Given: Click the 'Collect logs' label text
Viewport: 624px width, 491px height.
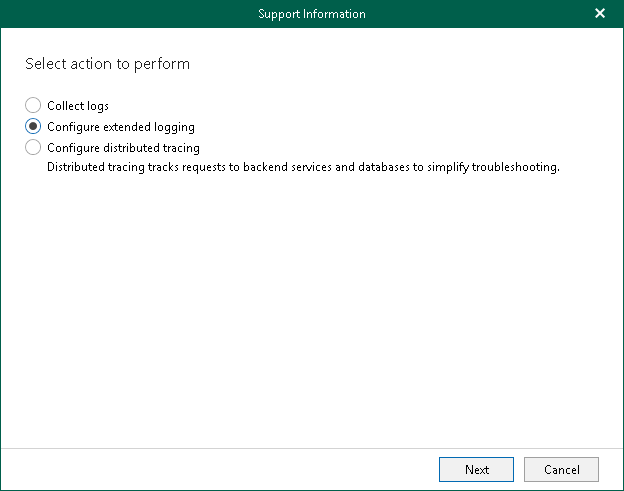Looking at the screenshot, I should click(x=78, y=106).
